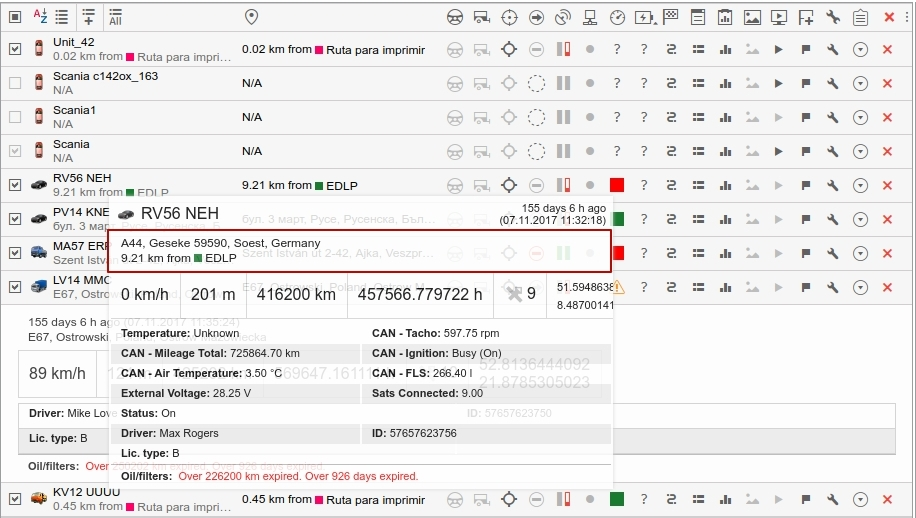Click crosshair tracking icon for KV12 UUUU

pos(509,499)
